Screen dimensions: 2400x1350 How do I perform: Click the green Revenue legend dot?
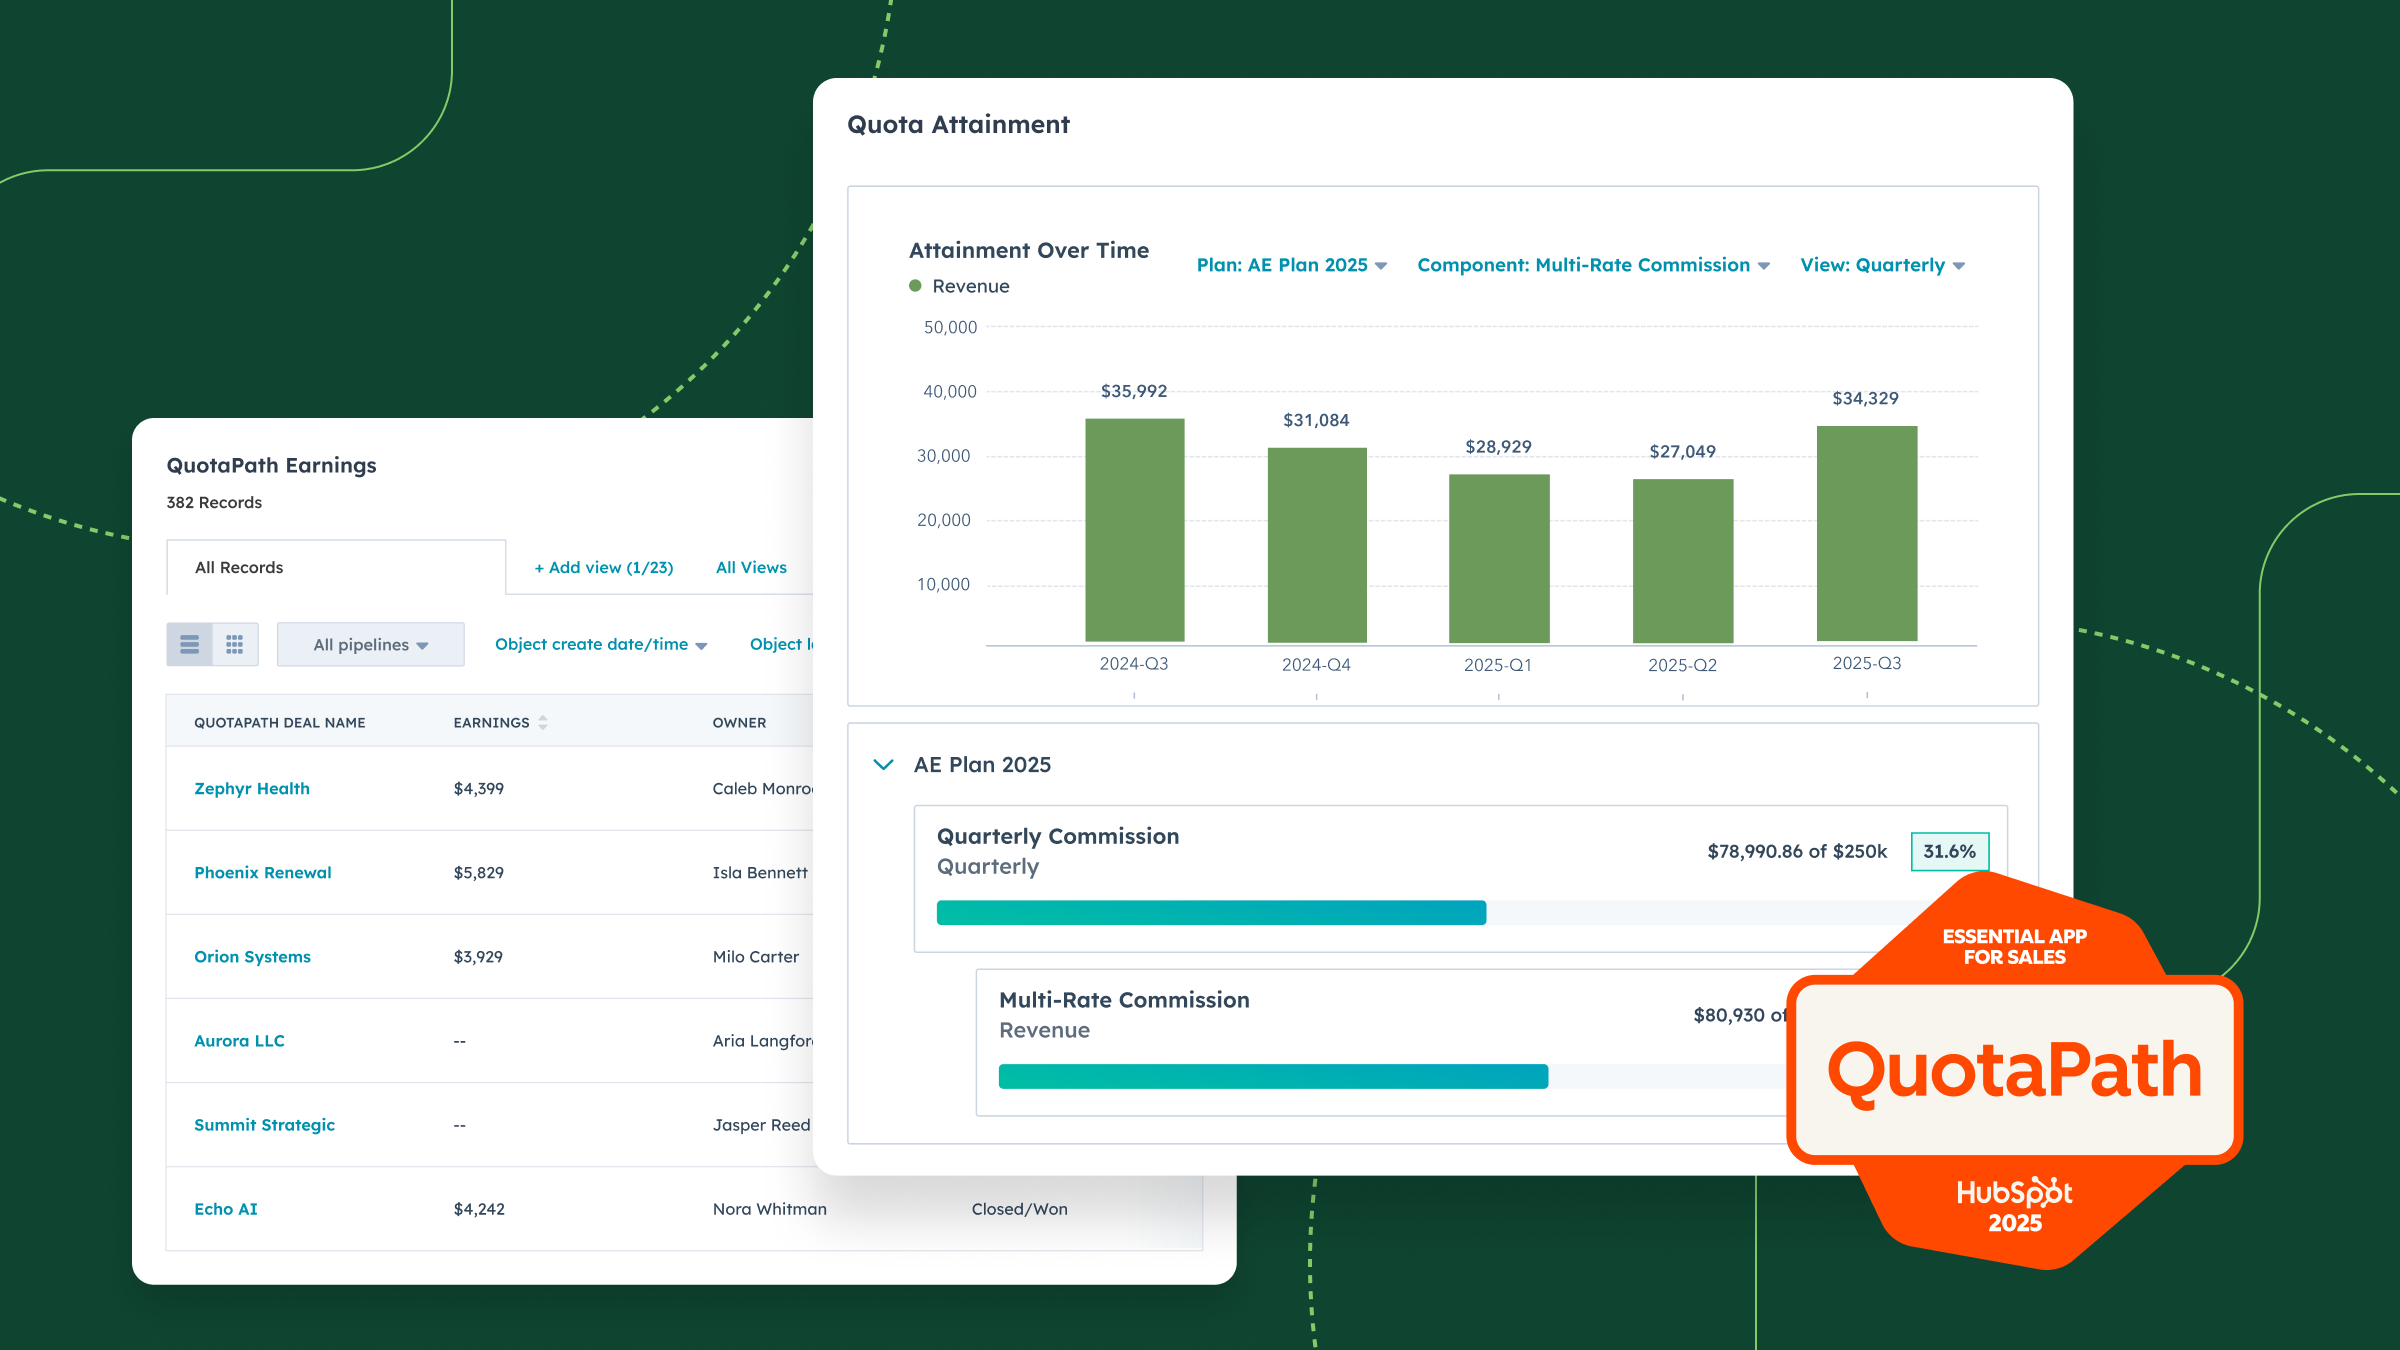click(915, 286)
